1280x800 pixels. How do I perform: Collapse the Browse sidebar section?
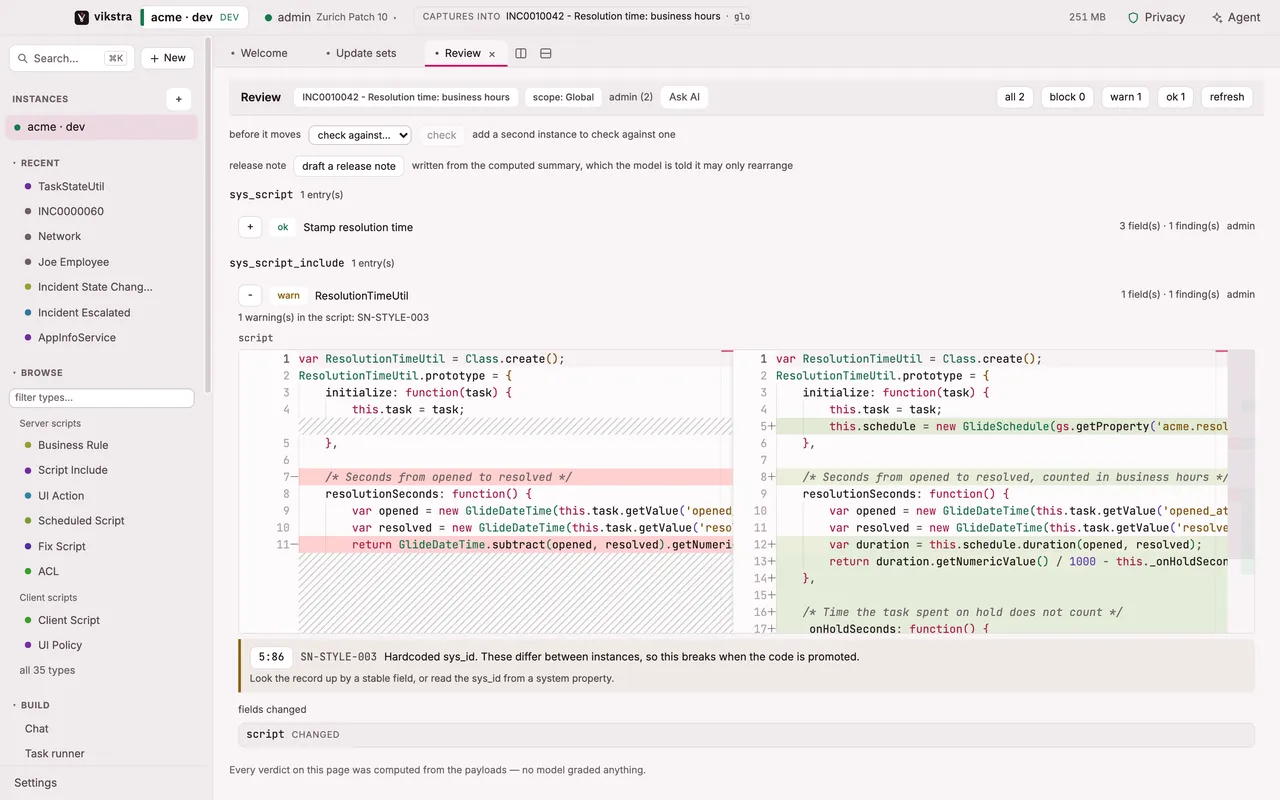37,373
